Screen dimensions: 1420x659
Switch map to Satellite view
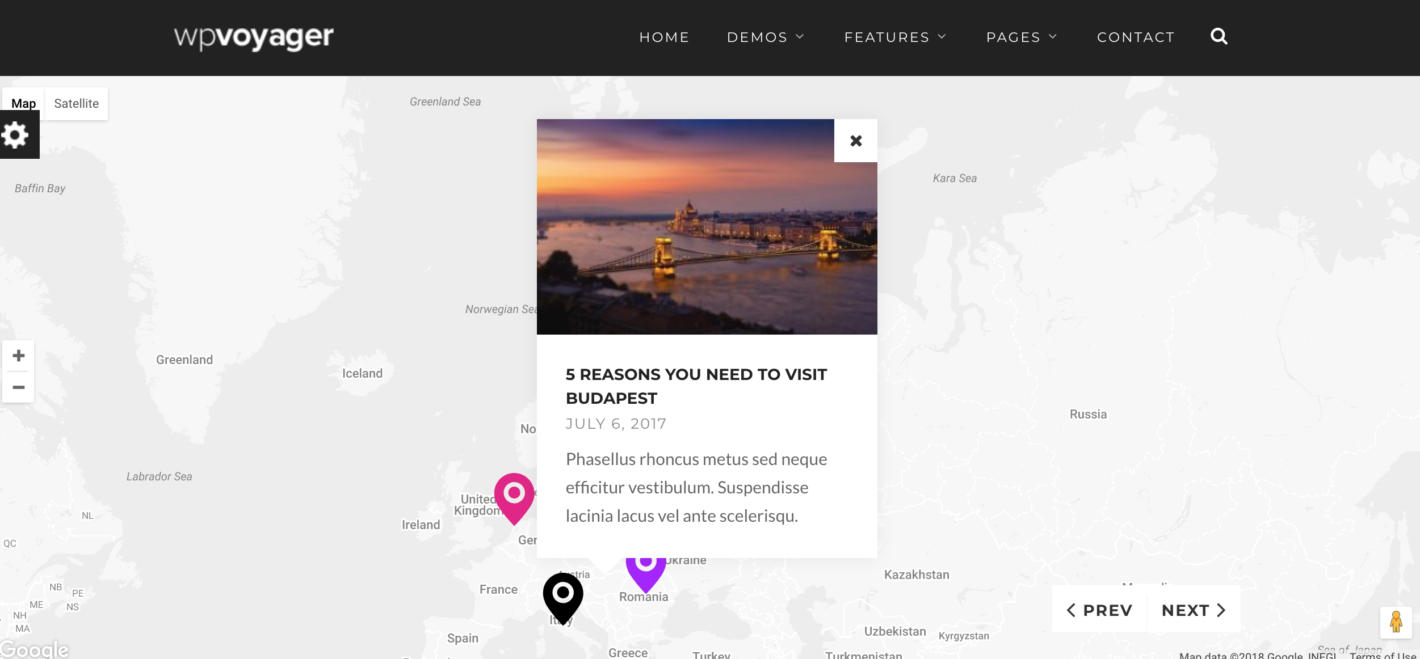(76, 104)
